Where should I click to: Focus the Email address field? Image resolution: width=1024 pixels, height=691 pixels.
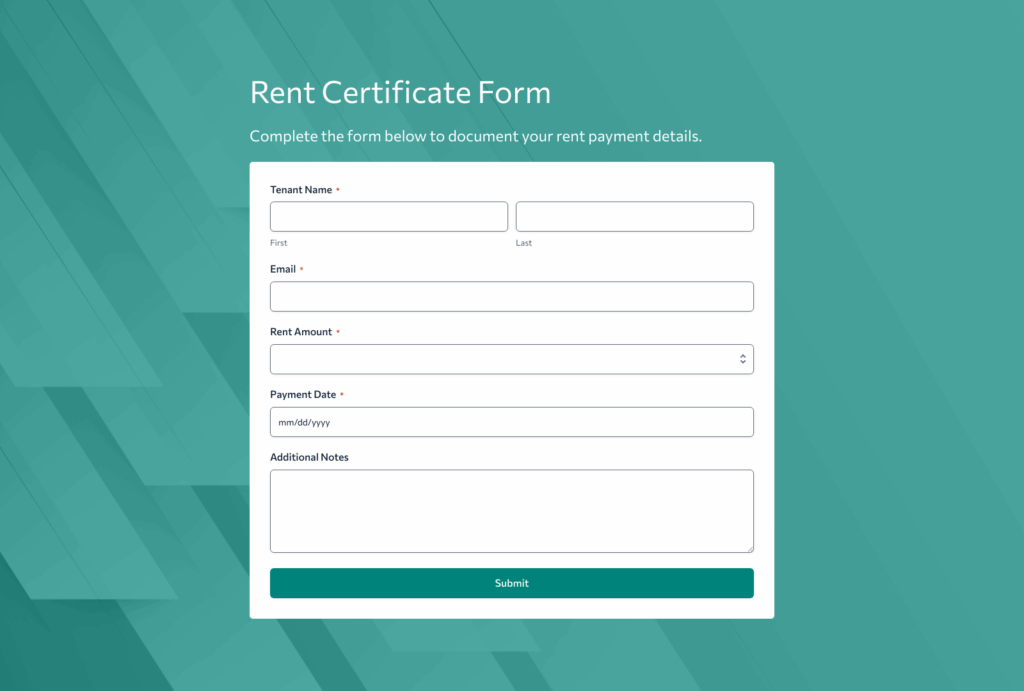[x=512, y=296]
